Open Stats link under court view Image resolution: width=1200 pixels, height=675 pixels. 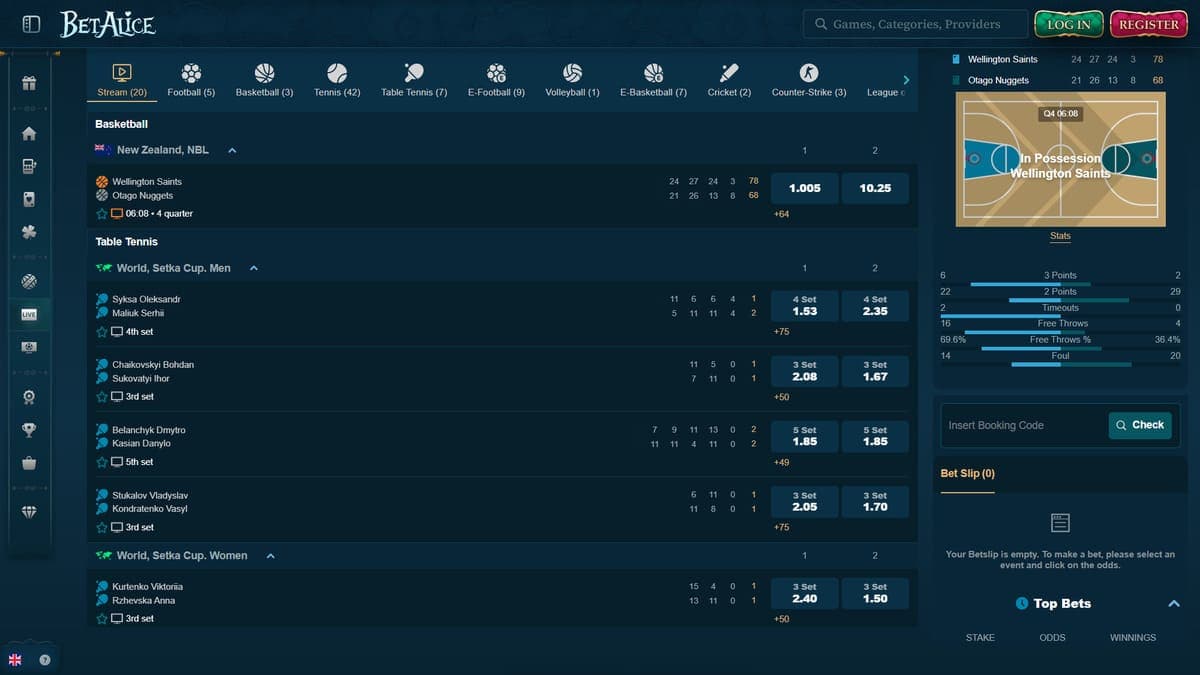coord(1060,237)
